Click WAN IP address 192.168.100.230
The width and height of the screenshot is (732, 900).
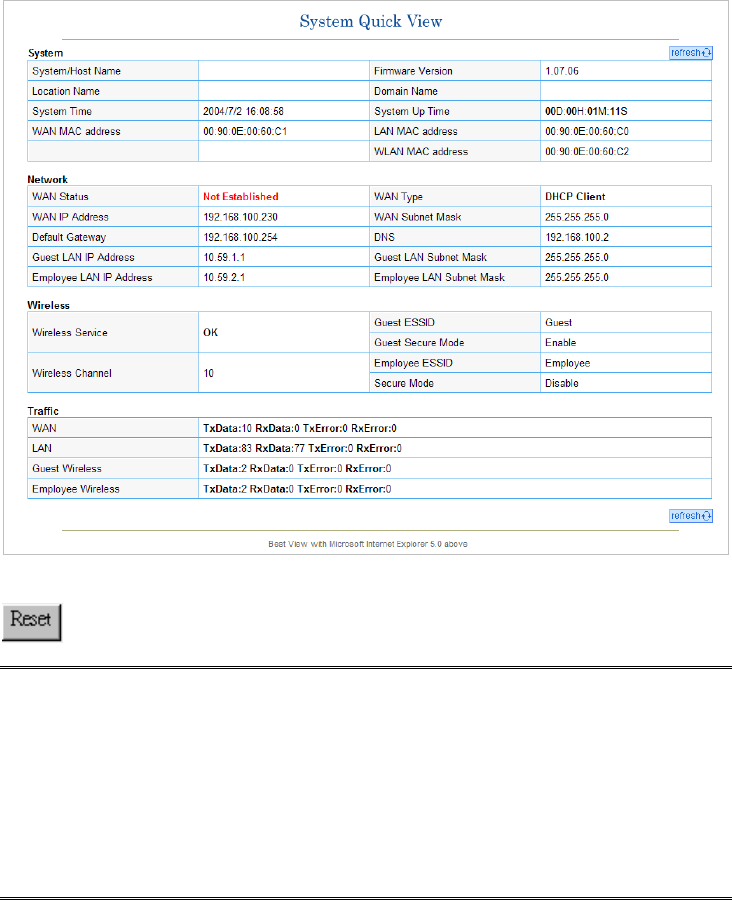tap(241, 217)
